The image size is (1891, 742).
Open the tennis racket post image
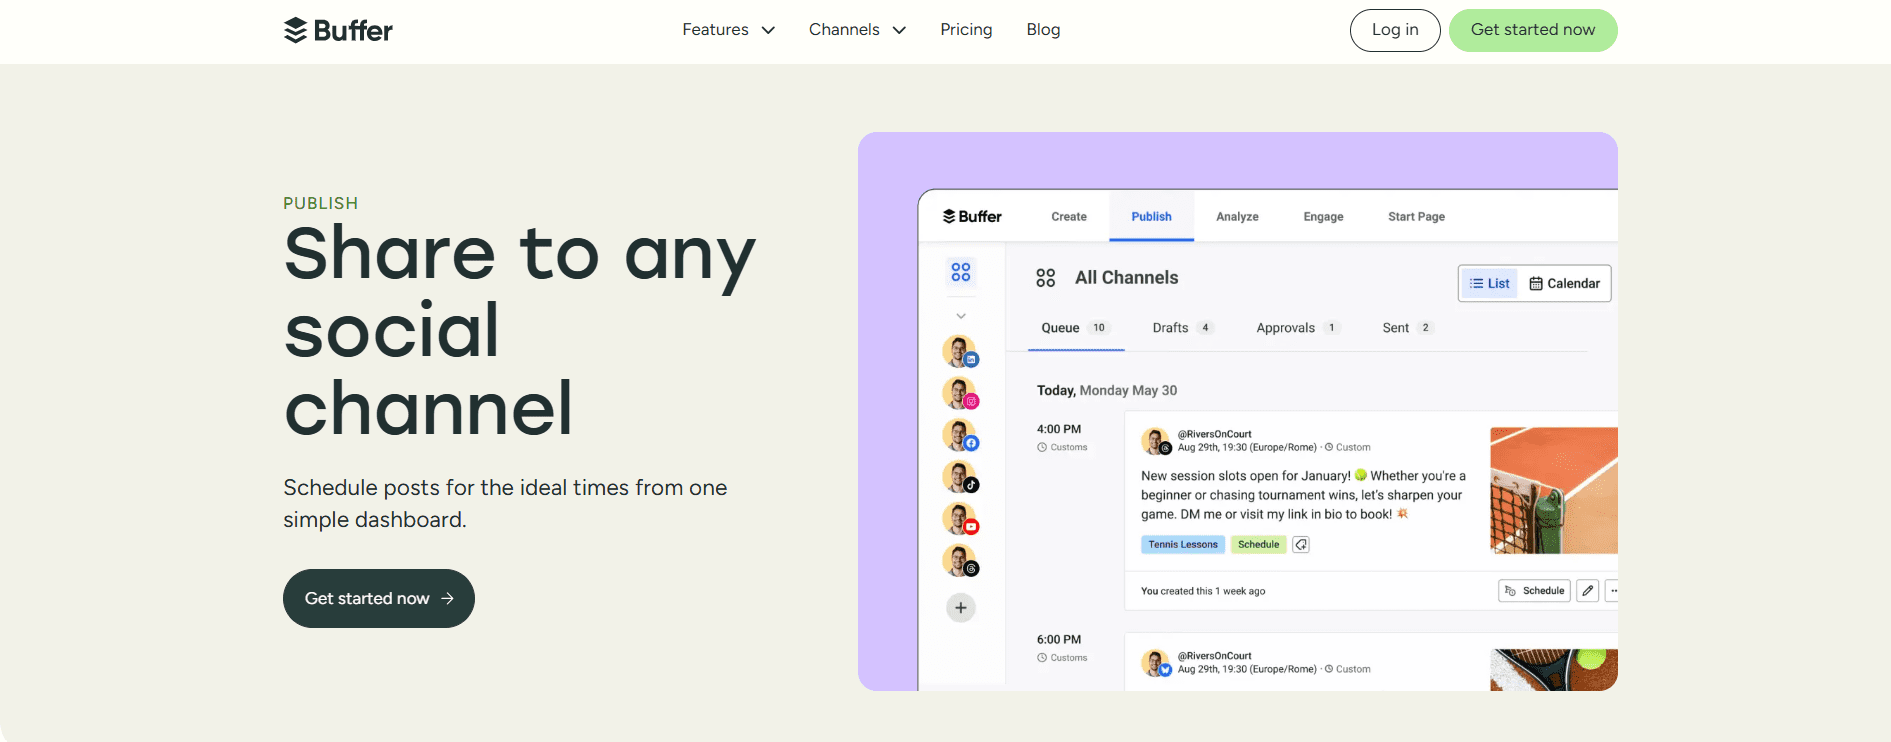1554,670
